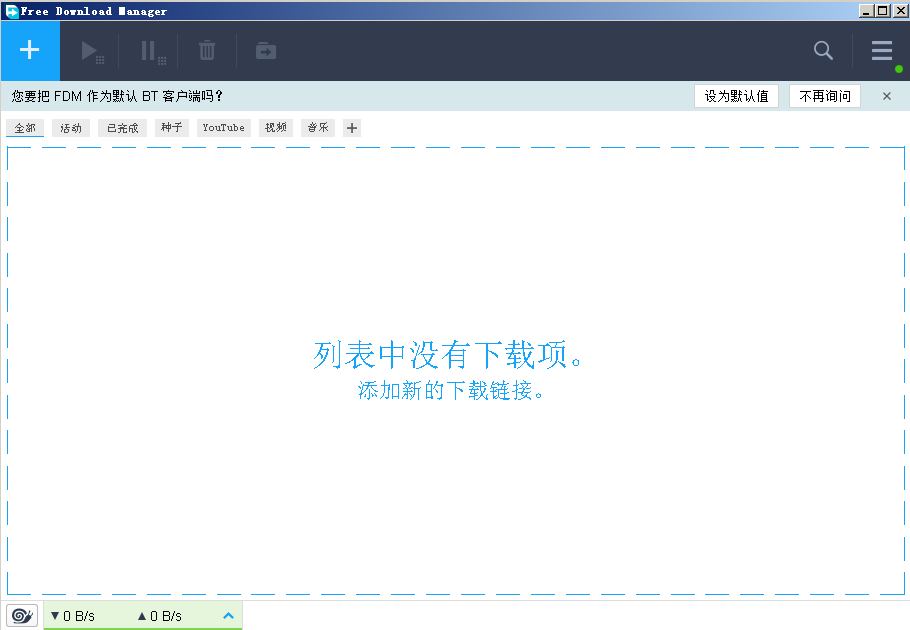Expand the speed graph with the chevron
The height and width of the screenshot is (630, 910).
click(x=228, y=615)
